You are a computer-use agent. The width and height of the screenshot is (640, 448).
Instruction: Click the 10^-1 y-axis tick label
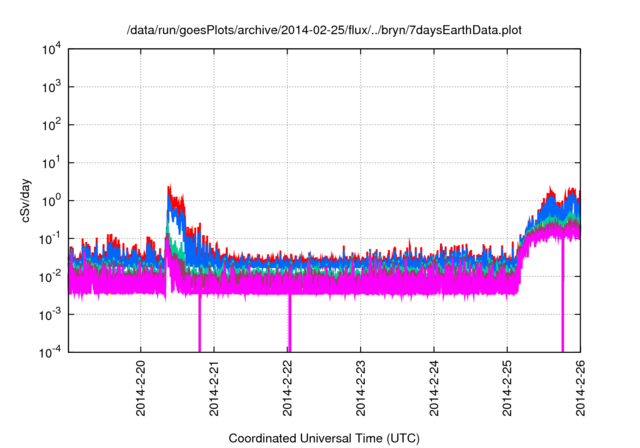(51, 238)
